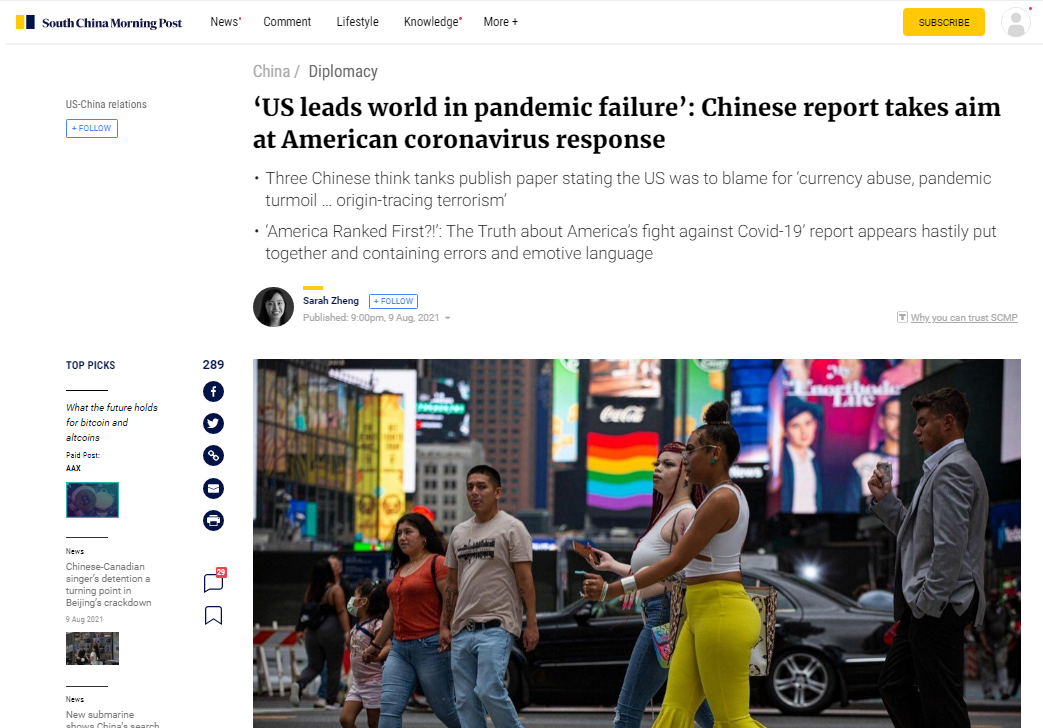Open the bitcoin and altcoins thumbnail

[92, 500]
